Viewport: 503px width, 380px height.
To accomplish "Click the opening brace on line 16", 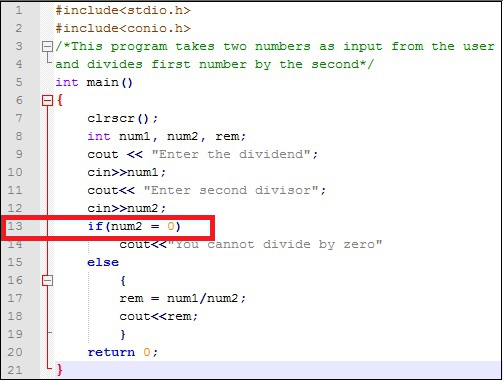I will click(123, 281).
